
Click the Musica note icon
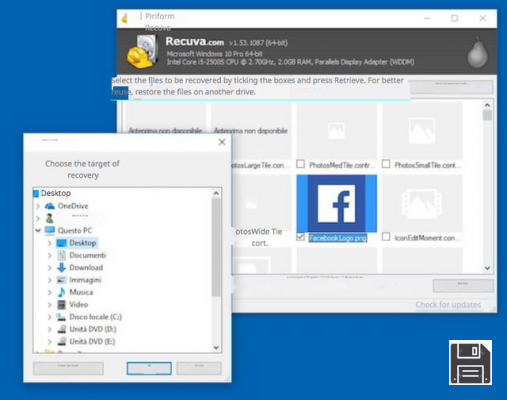61,292
